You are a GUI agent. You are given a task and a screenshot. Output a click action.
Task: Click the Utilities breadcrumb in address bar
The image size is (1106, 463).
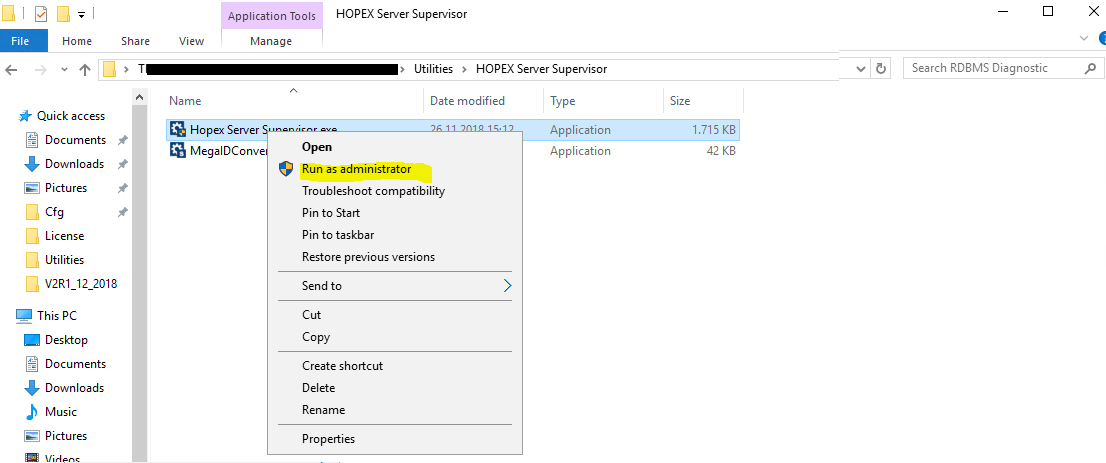pos(433,69)
